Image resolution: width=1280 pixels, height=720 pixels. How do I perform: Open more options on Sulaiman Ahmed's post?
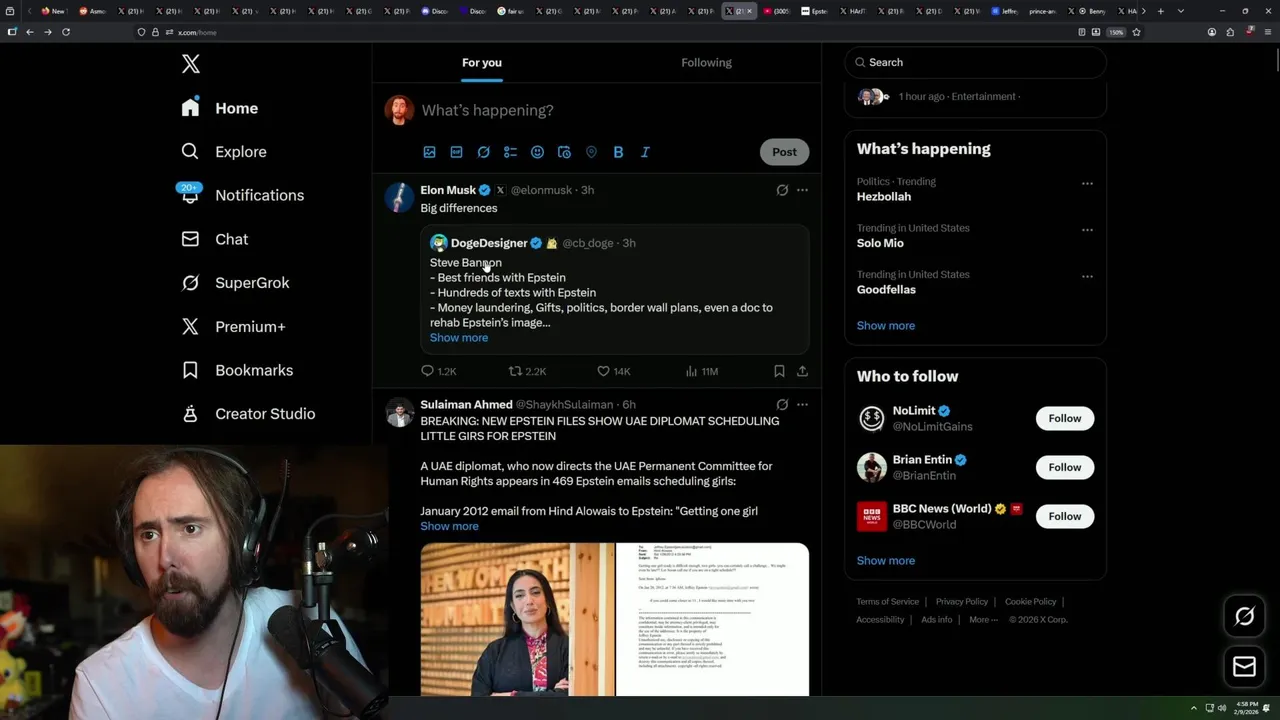pos(802,405)
